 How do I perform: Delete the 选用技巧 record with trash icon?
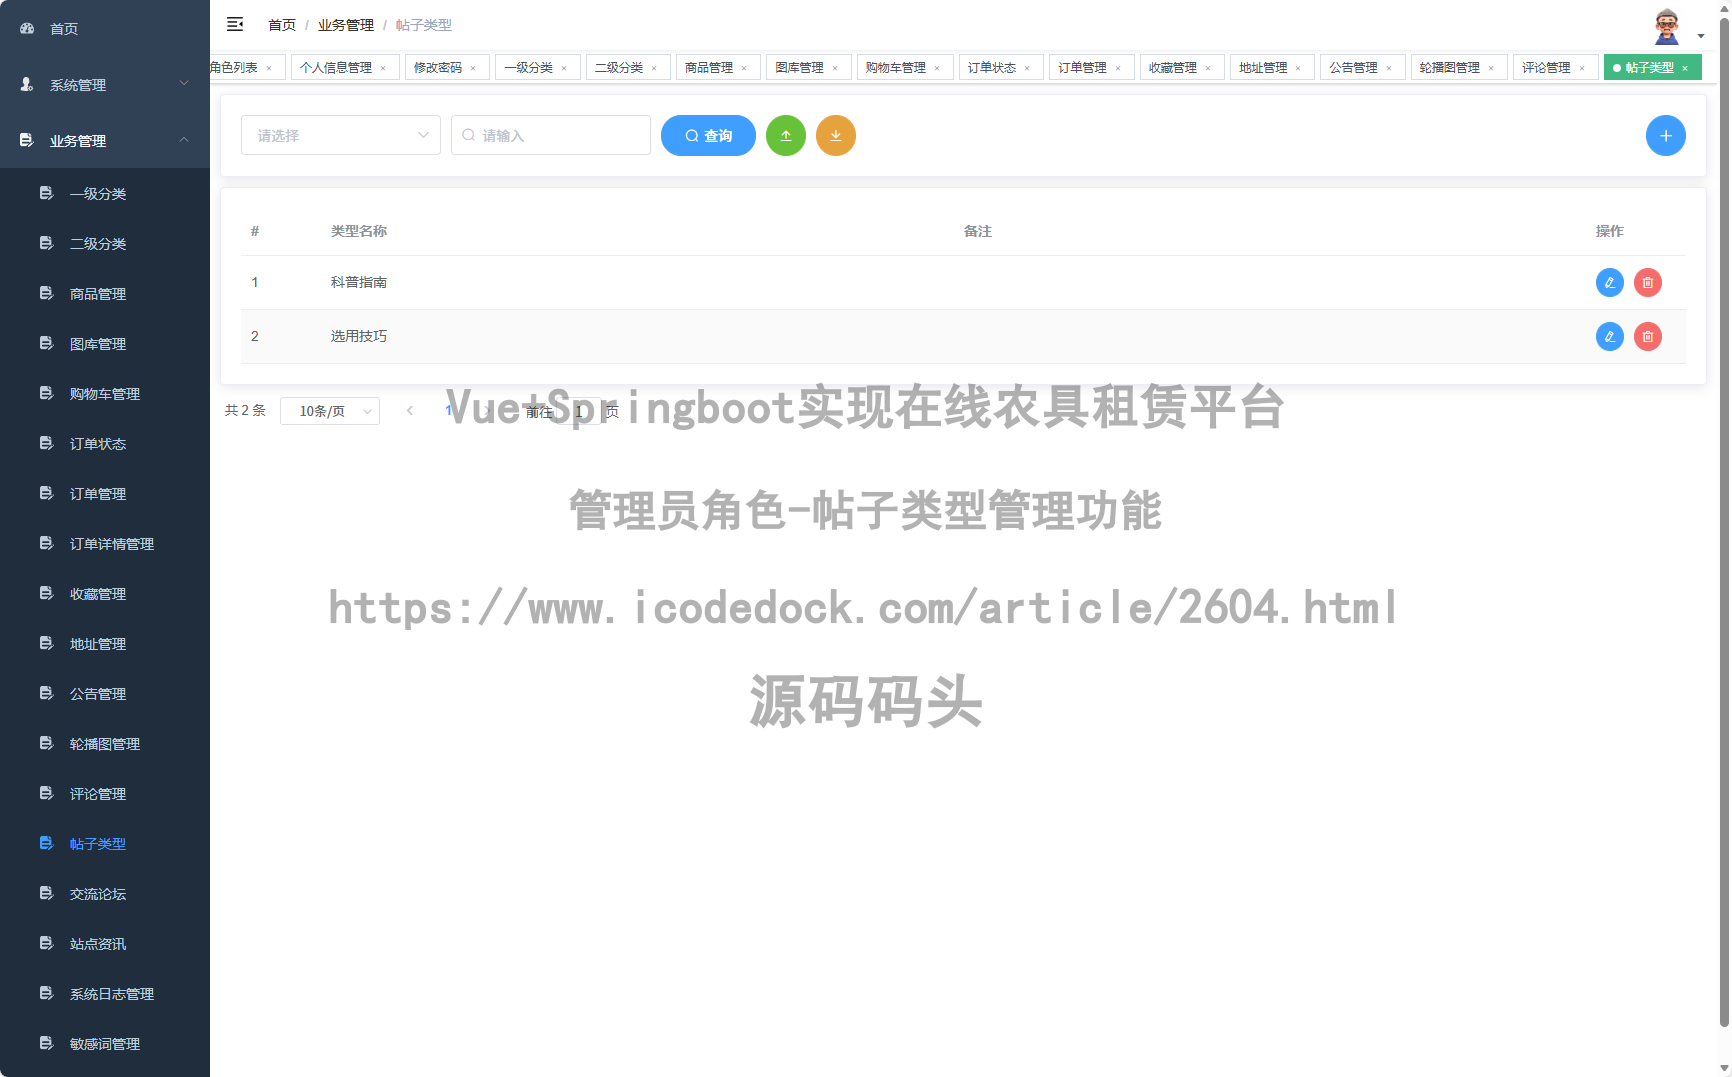tap(1647, 336)
